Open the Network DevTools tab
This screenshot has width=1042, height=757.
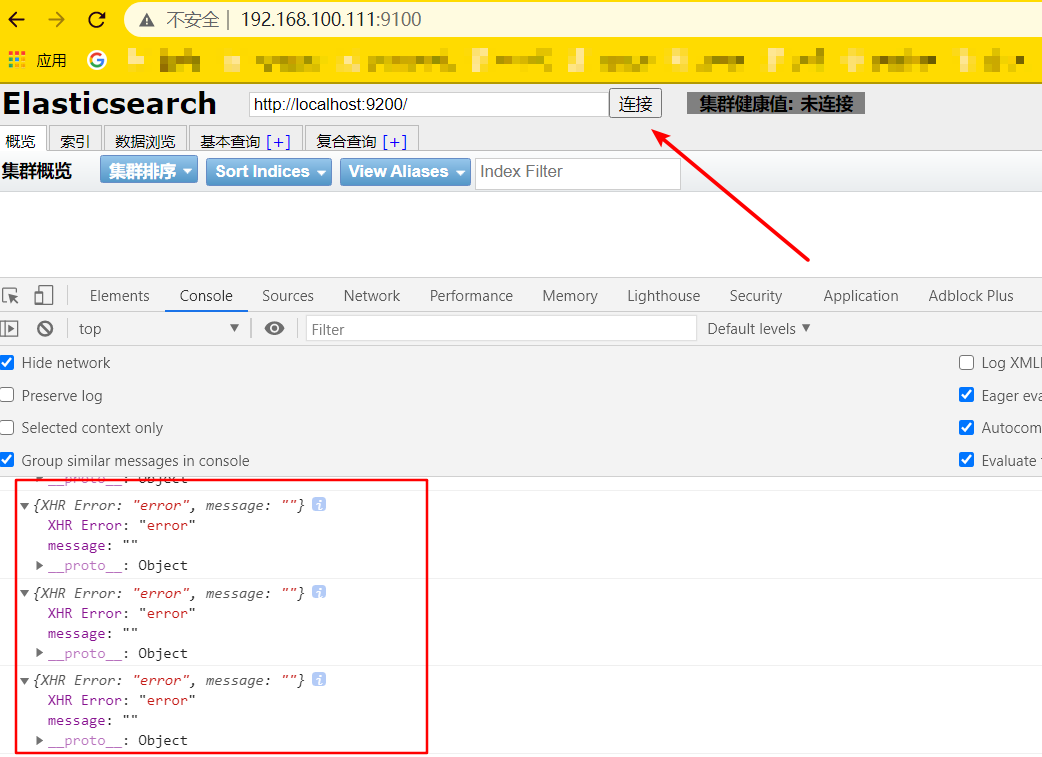371,296
